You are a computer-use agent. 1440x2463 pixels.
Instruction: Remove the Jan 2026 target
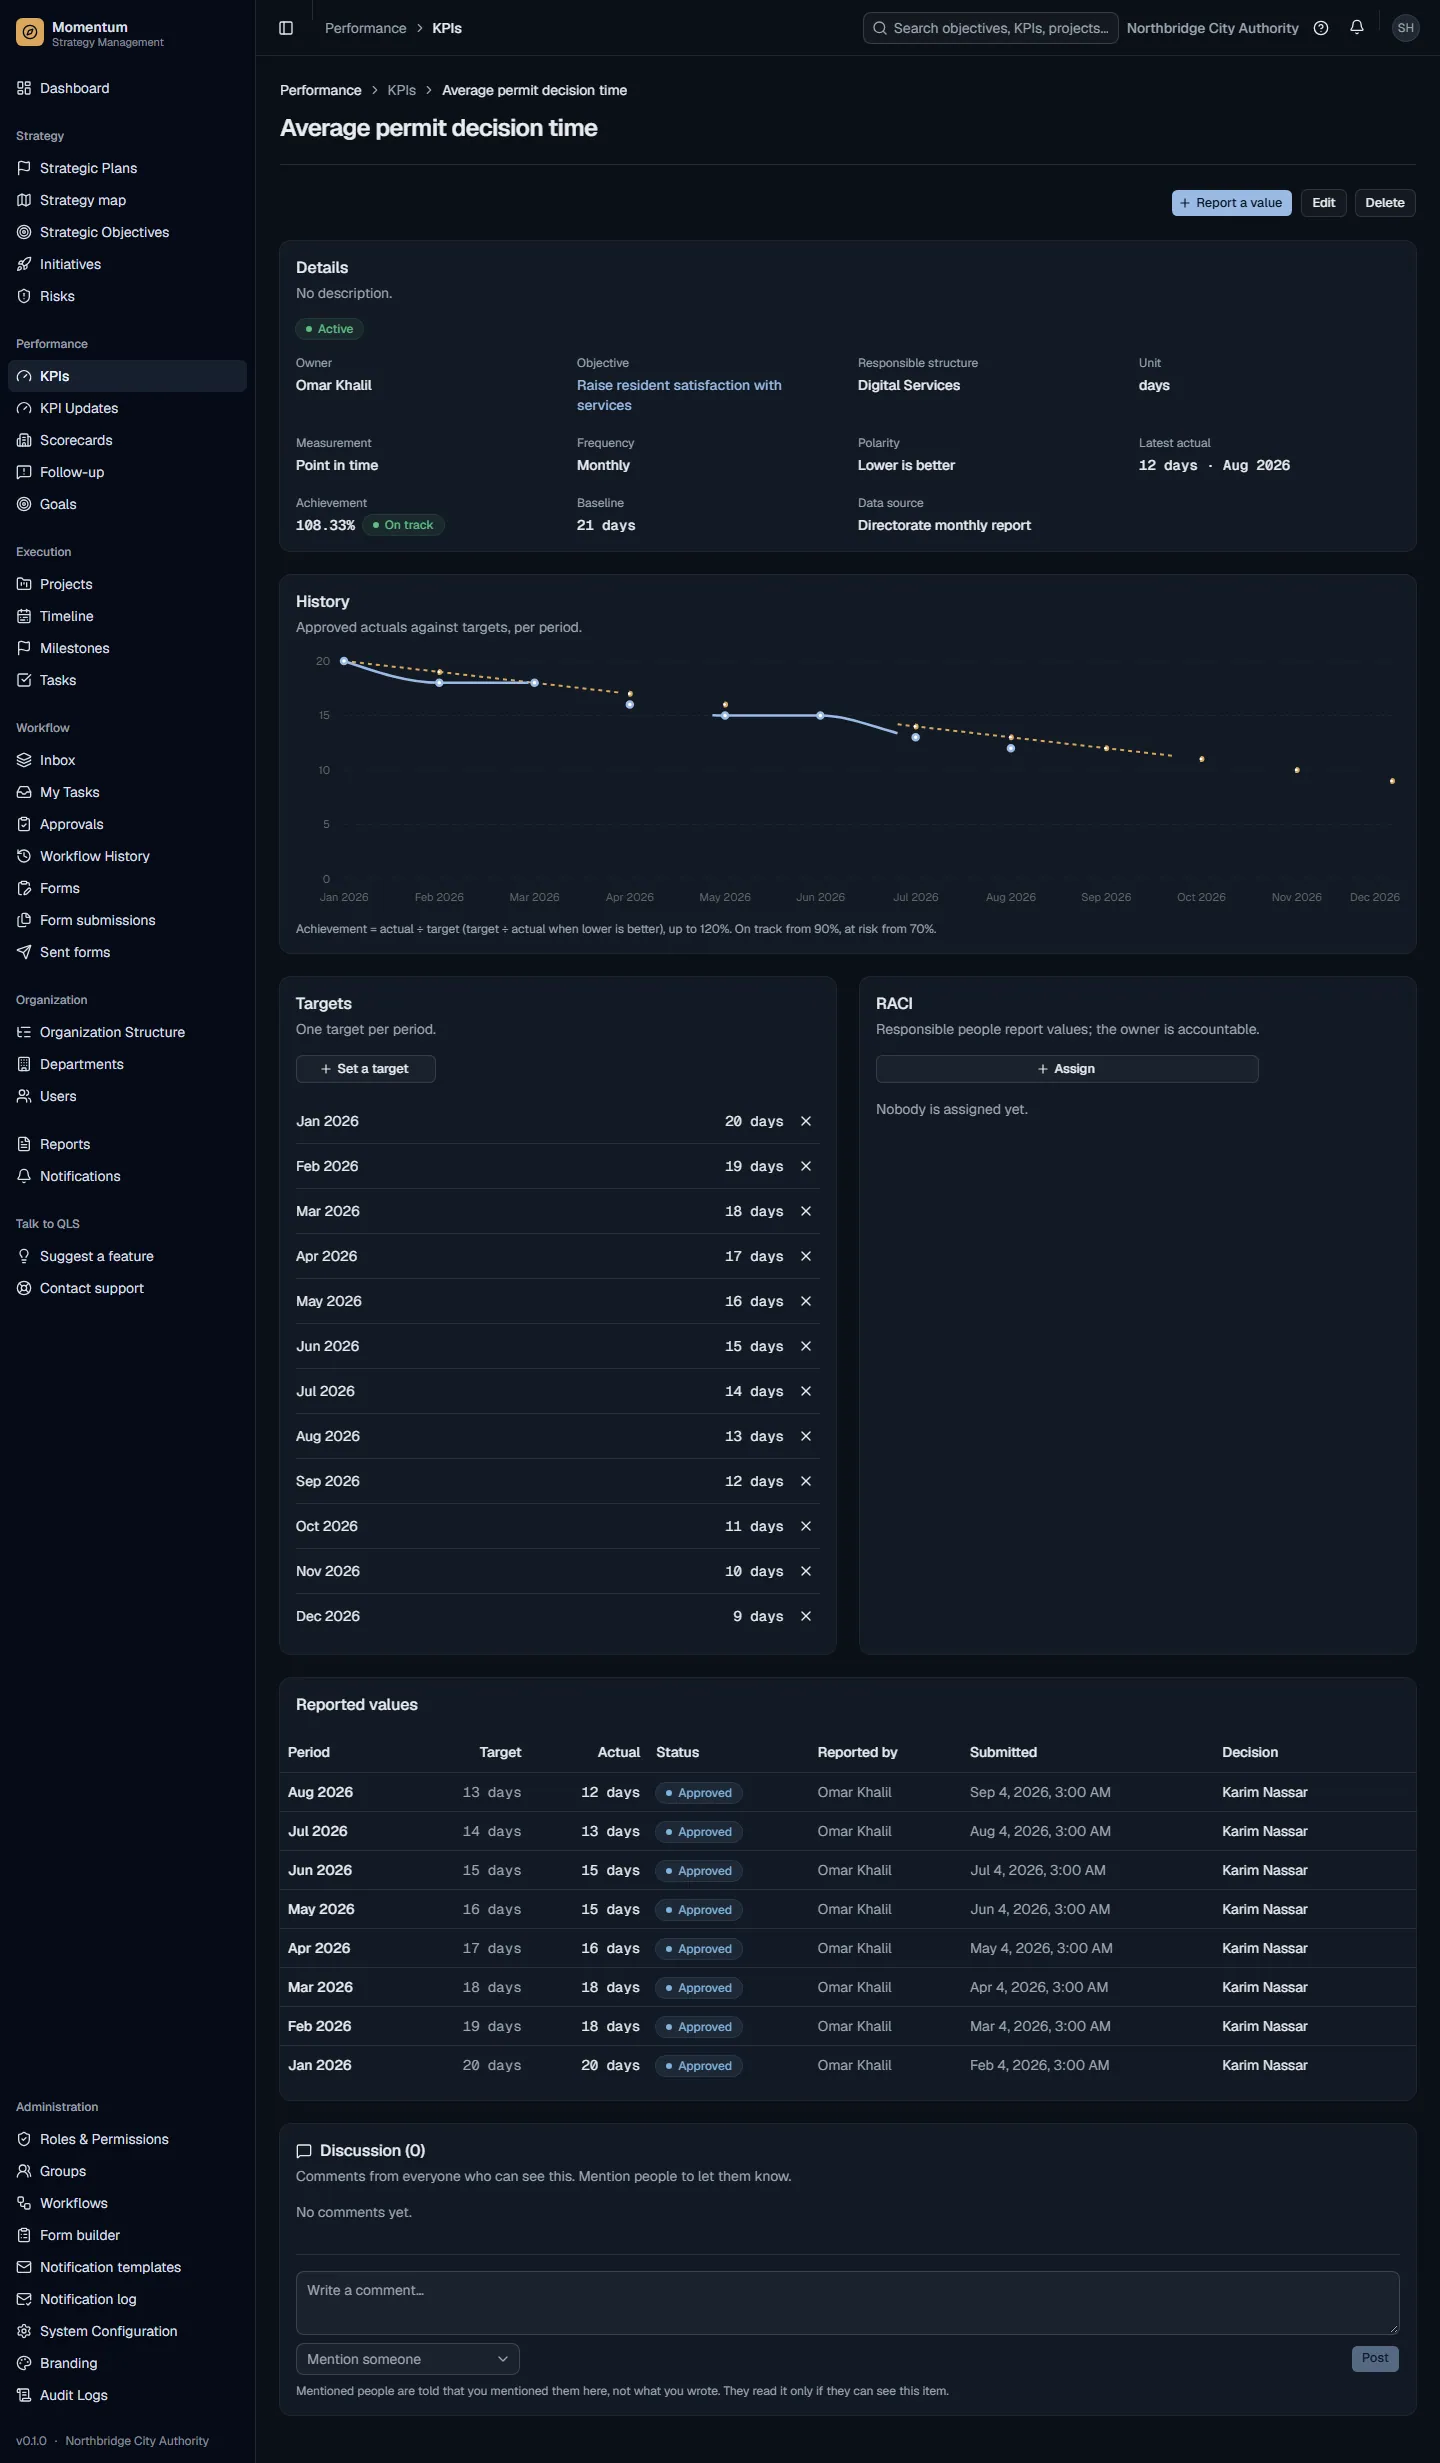[x=806, y=1121]
